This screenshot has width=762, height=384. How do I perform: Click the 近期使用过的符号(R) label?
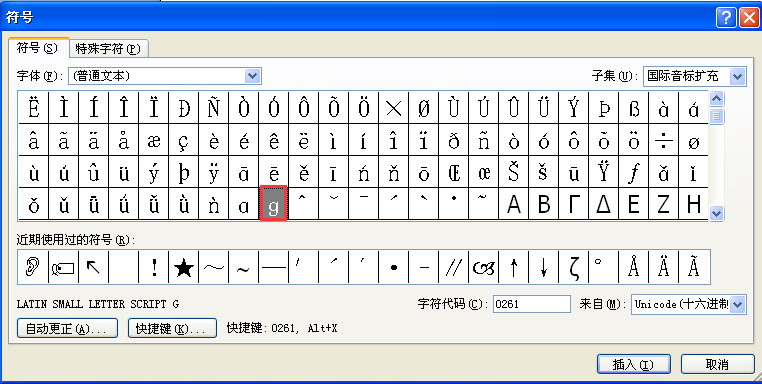(75, 240)
